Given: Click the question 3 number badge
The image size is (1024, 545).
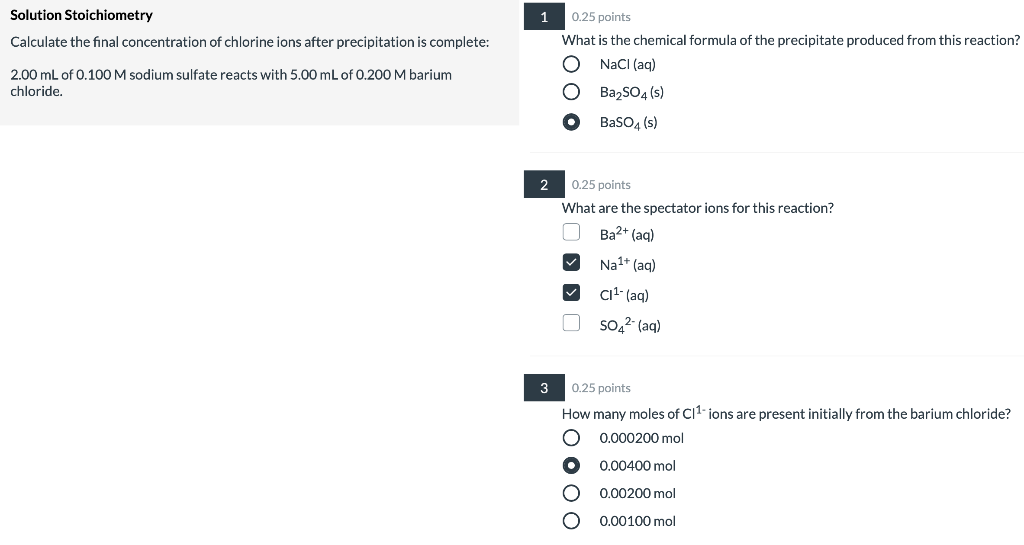Looking at the screenshot, I should 543,388.
